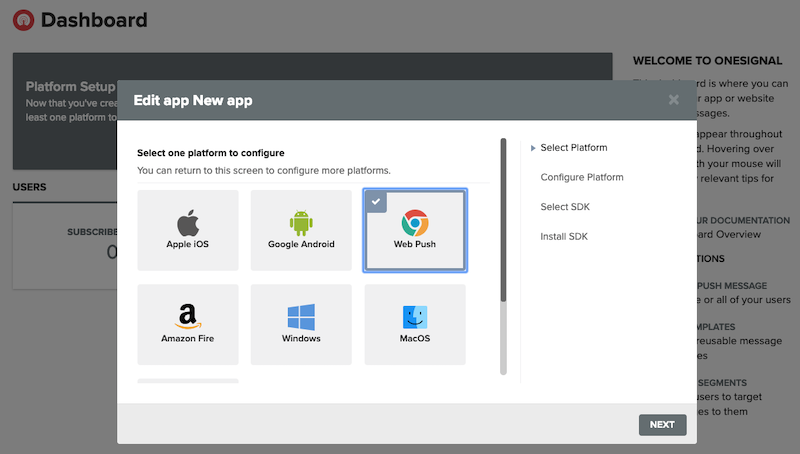Click the 'You can return to this screen' note
800x454 pixels.
[264, 170]
